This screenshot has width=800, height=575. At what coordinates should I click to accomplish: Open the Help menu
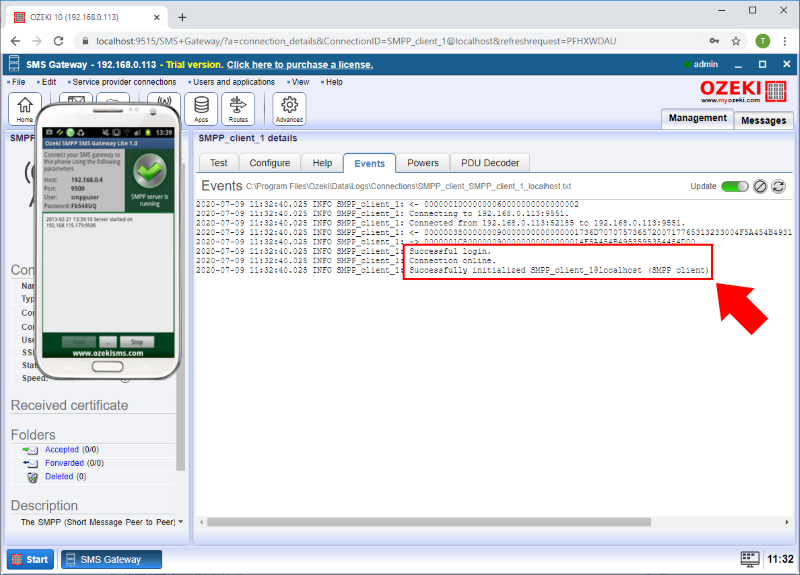point(332,82)
